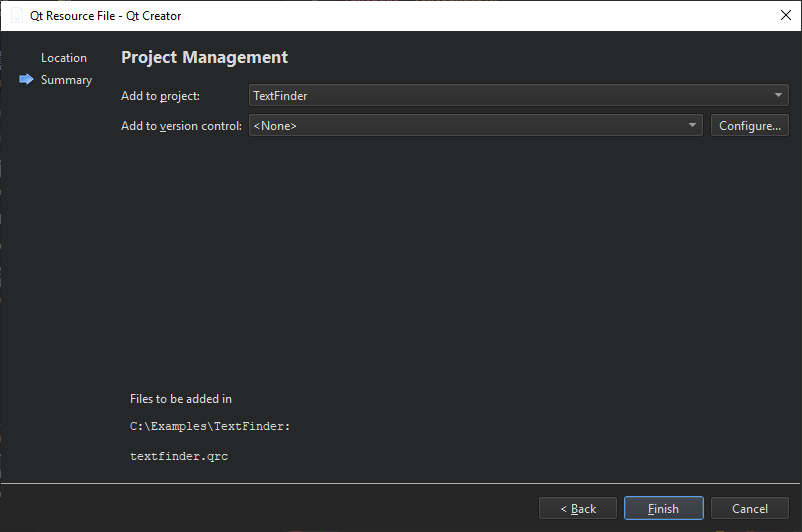Close the Qt Resource File dialog
The height and width of the screenshot is (532, 802).
point(785,16)
